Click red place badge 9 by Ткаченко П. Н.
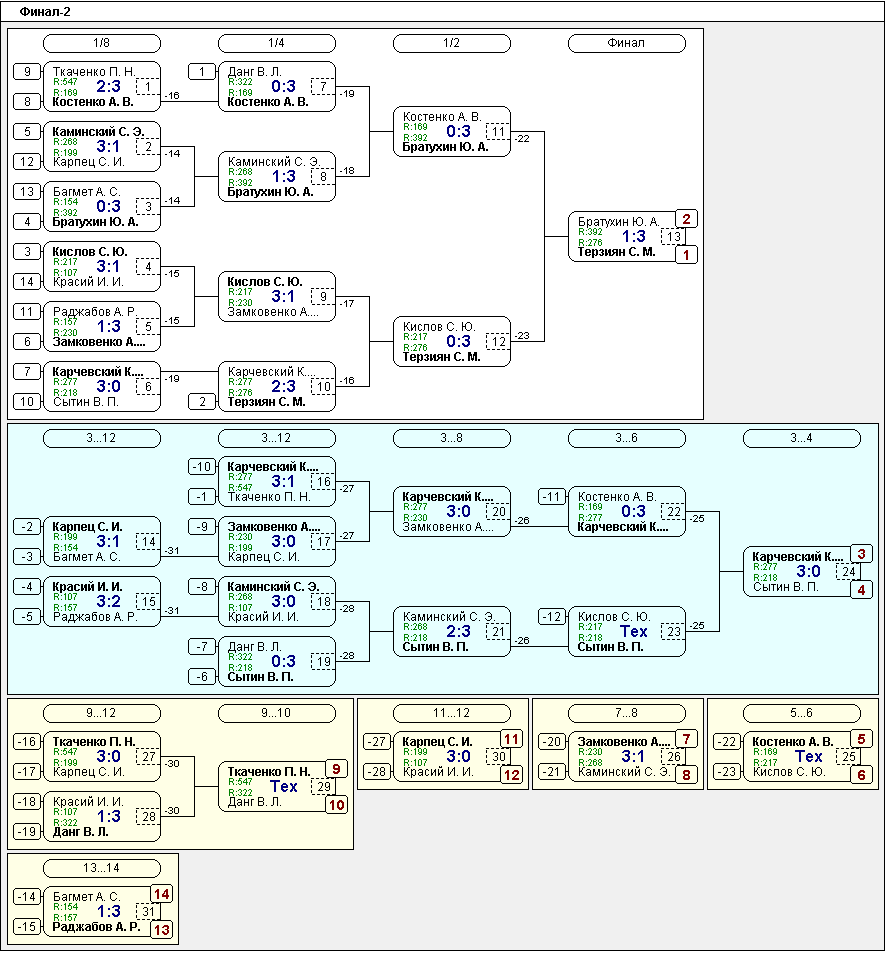The image size is (887, 953). [x=337, y=769]
